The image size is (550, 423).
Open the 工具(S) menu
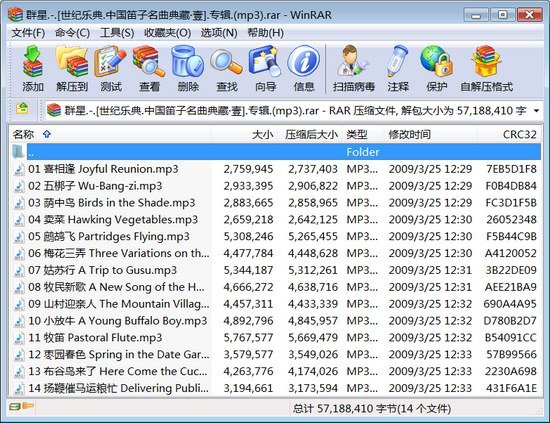point(117,33)
